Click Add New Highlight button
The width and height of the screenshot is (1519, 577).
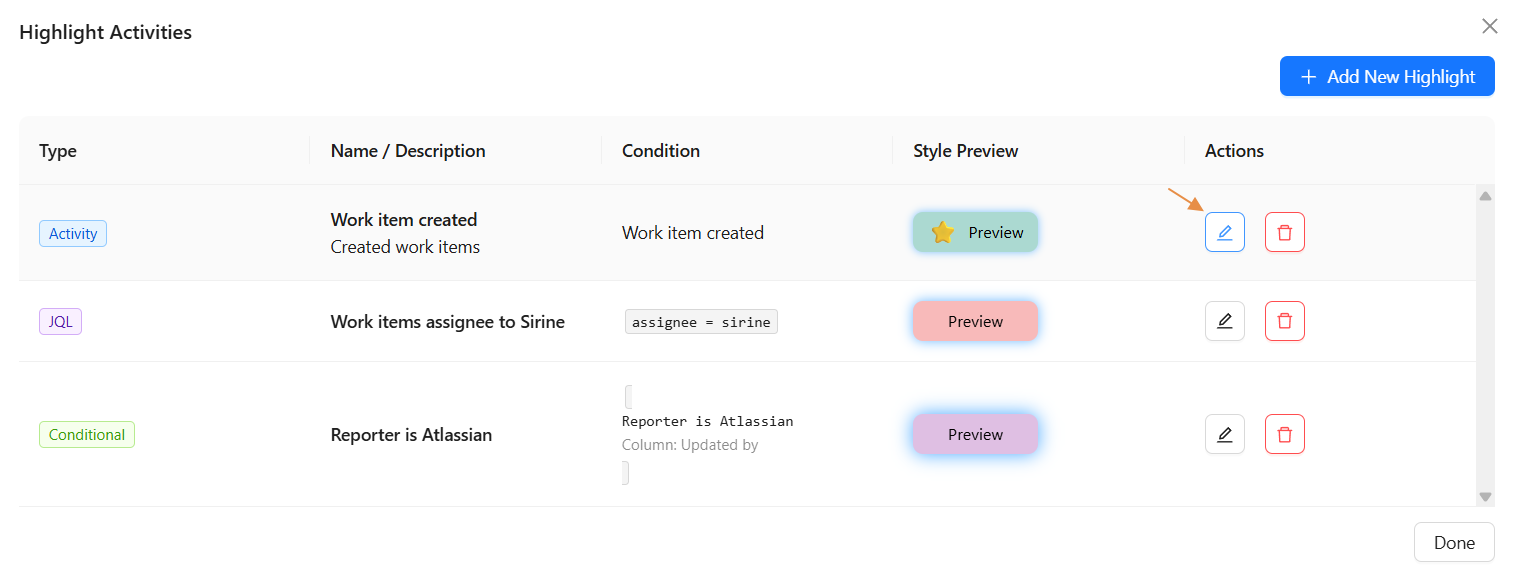[1386, 76]
